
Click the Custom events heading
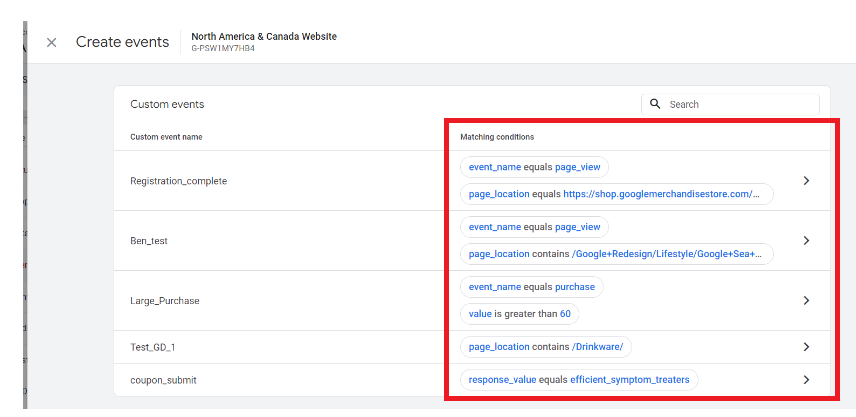click(x=167, y=104)
